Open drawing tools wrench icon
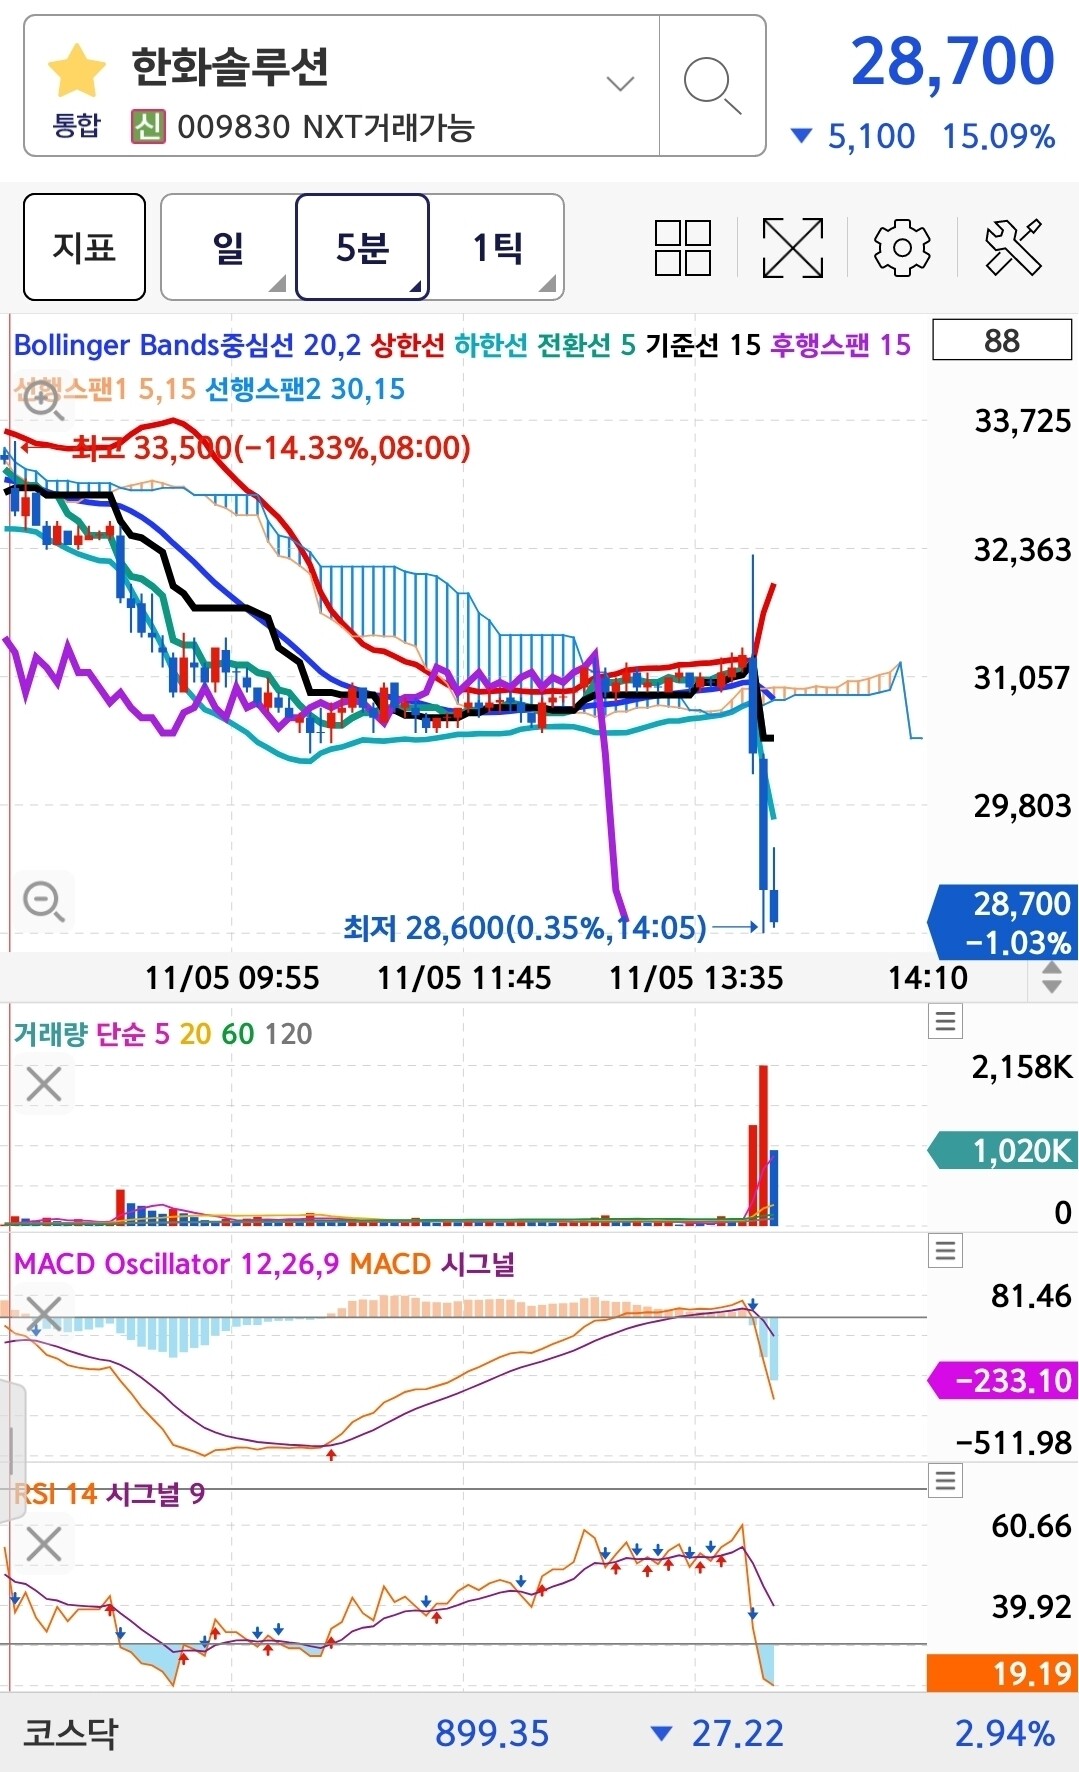 [x=1013, y=247]
